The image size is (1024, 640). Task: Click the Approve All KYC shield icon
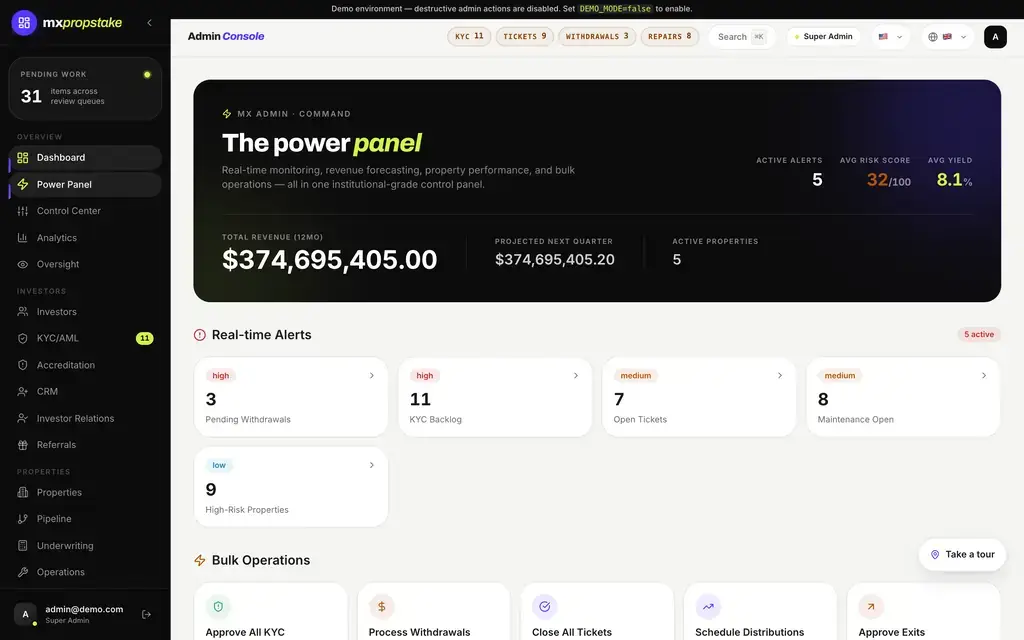tap(218, 607)
